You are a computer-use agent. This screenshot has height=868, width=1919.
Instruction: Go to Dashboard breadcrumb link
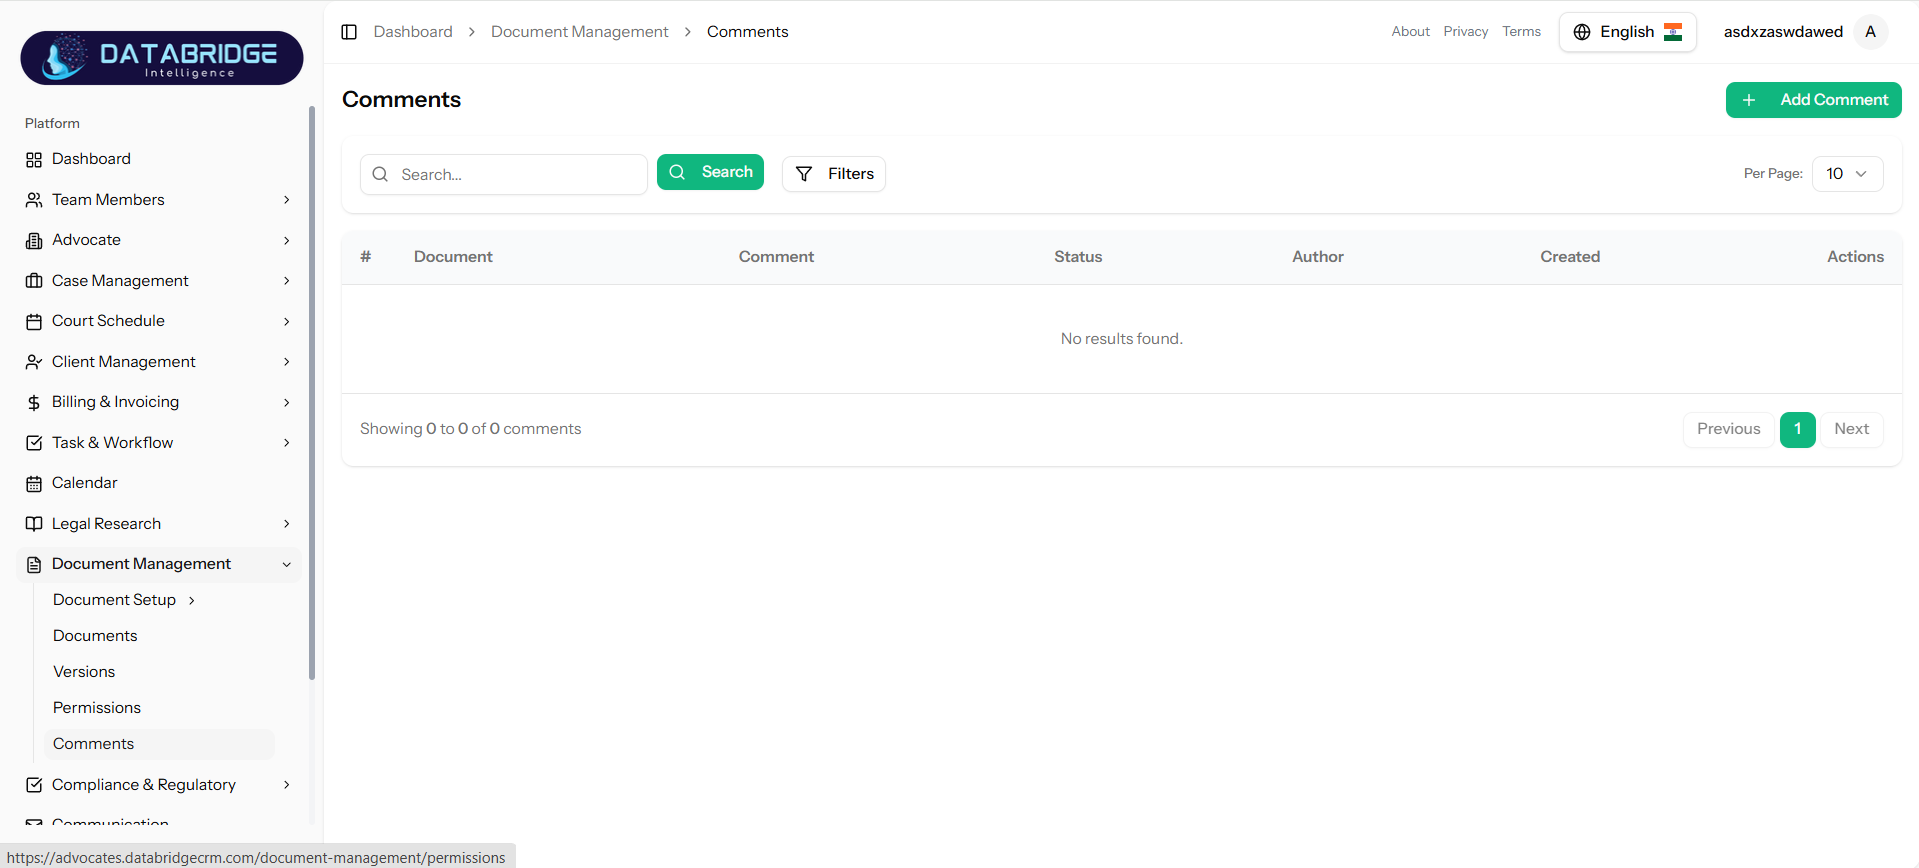(x=413, y=32)
